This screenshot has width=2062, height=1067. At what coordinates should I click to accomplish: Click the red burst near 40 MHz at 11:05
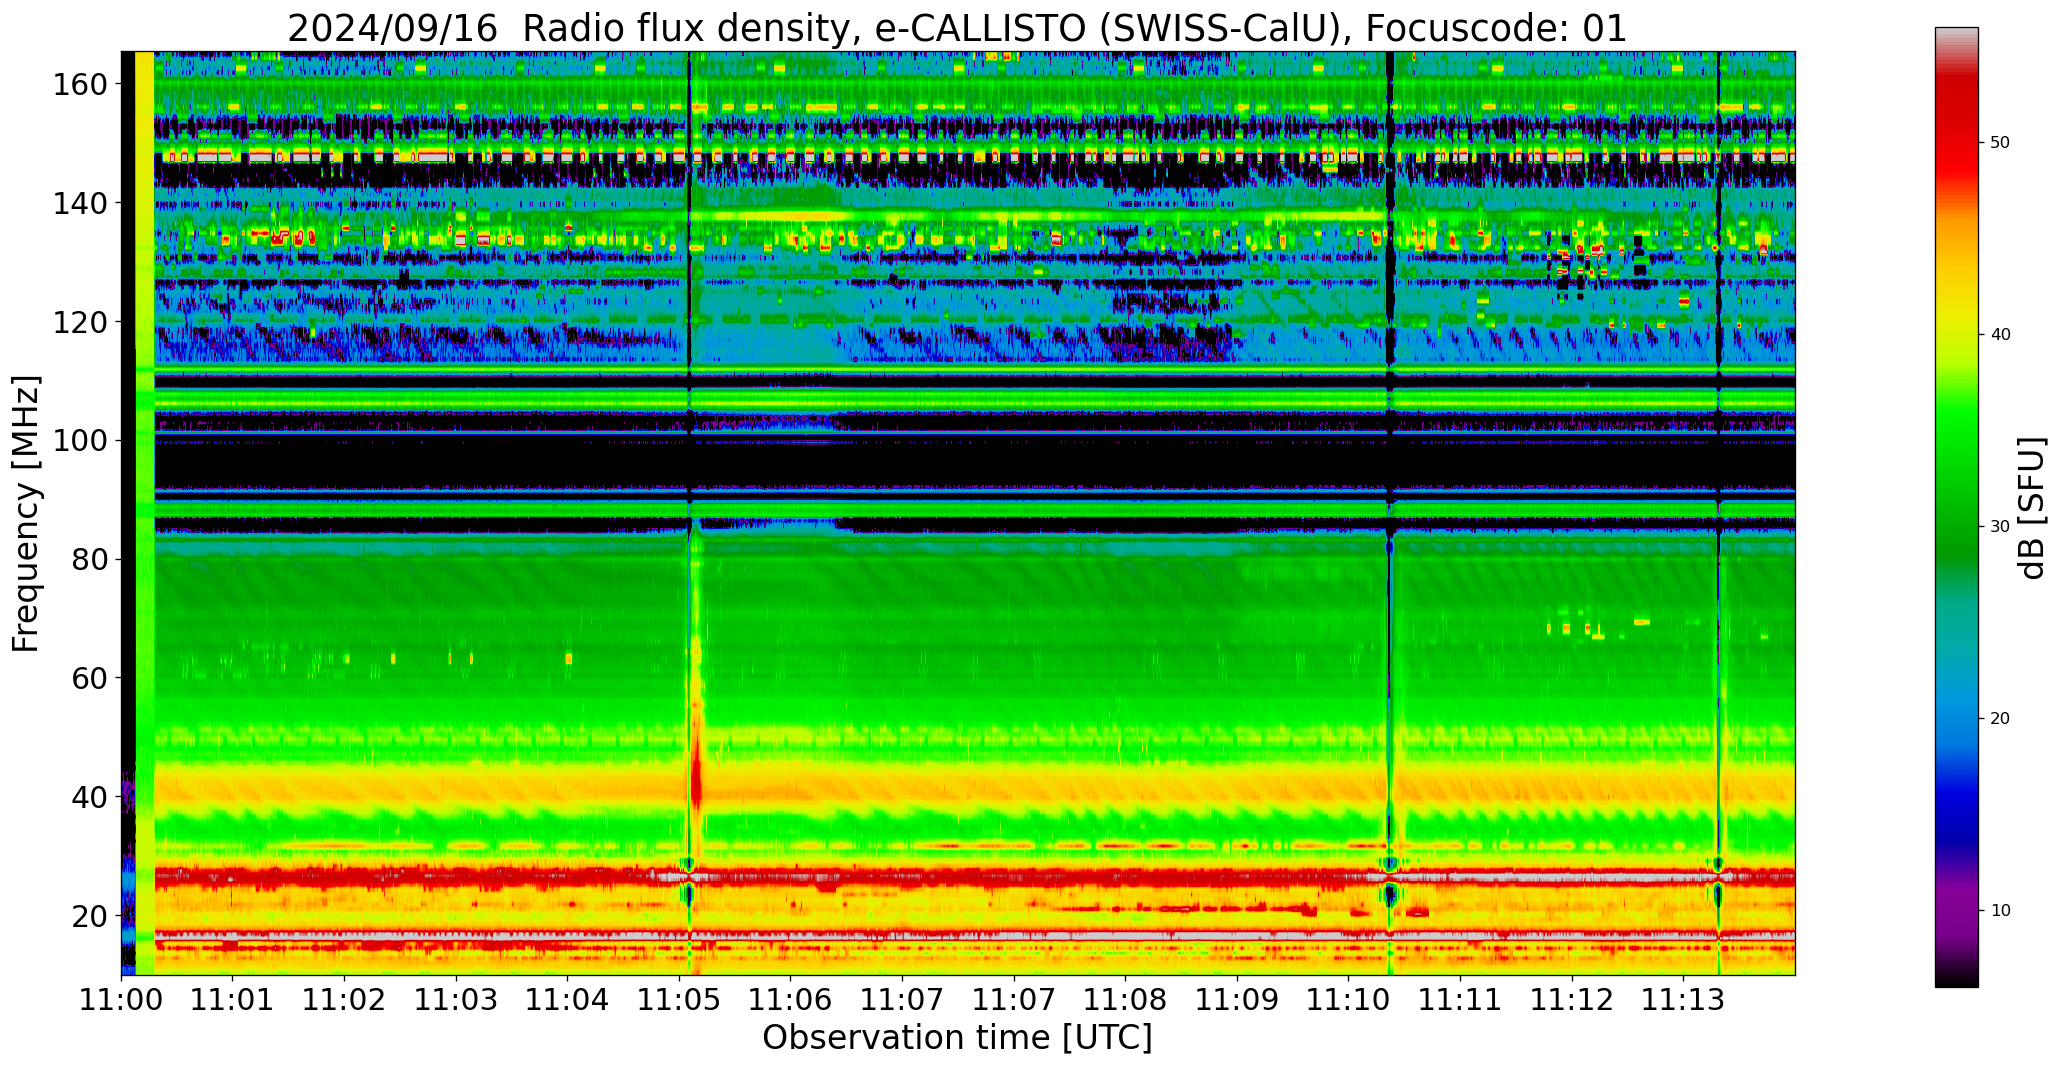click(x=696, y=780)
